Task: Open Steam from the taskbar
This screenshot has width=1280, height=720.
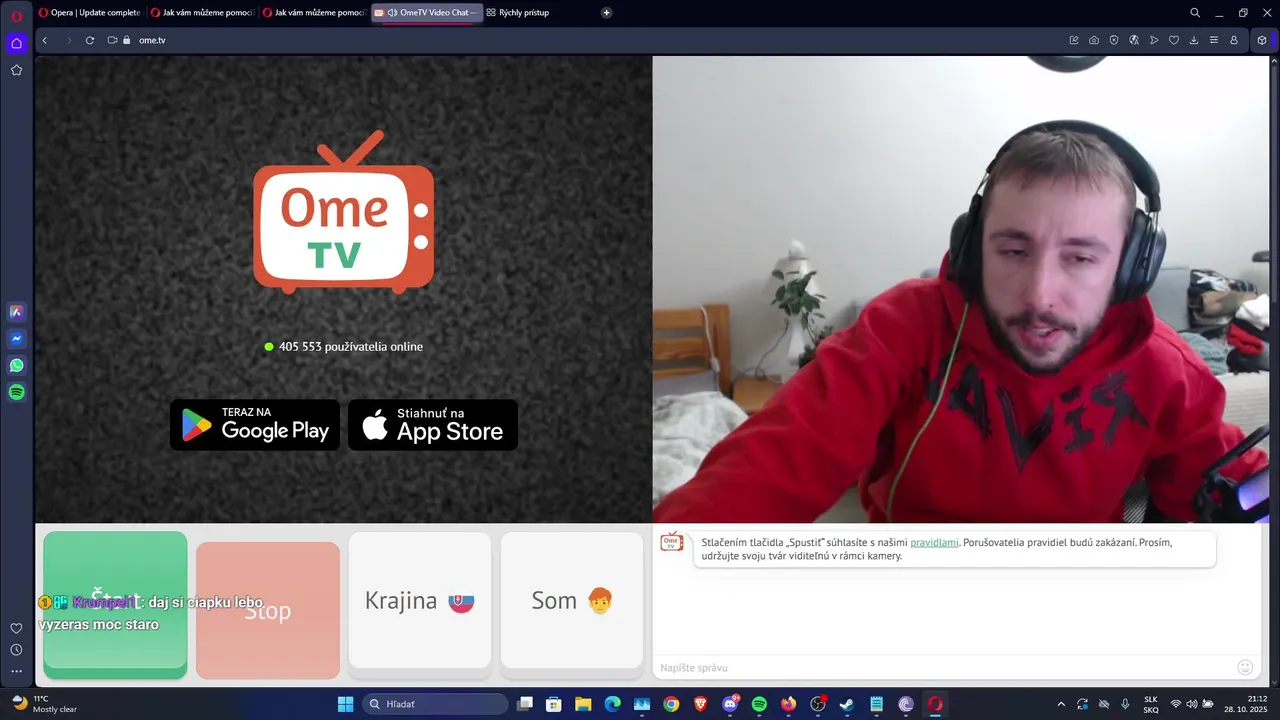Action: tap(847, 704)
